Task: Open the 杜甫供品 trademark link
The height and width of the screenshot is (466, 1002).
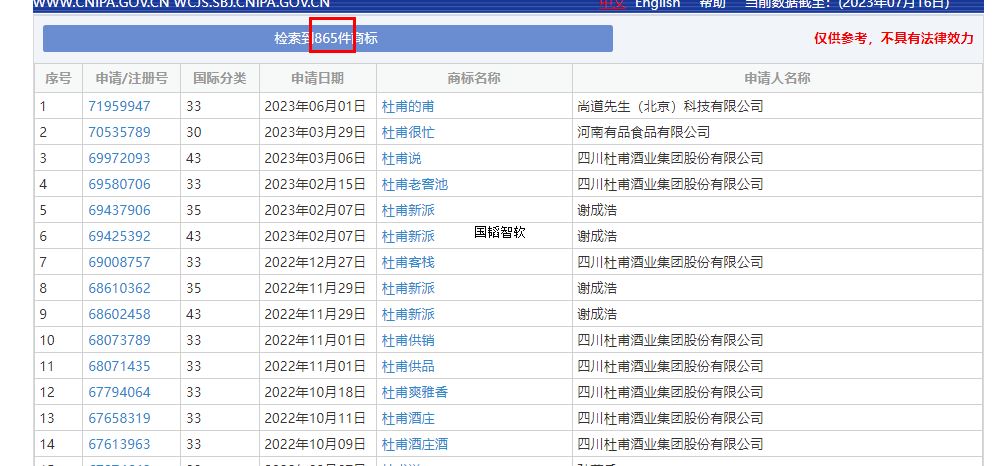Action: [408, 366]
